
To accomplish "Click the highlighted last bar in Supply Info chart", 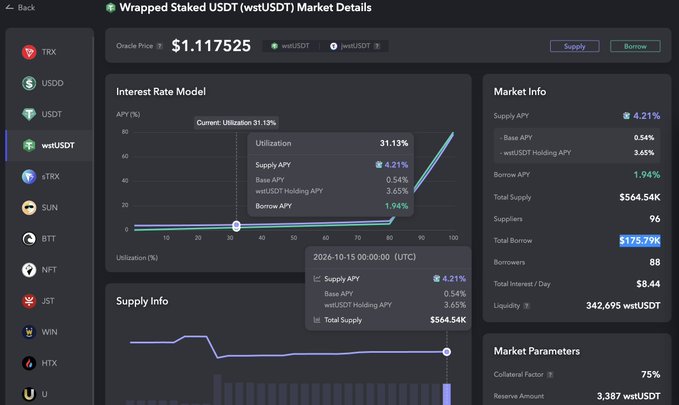I will [x=447, y=394].
